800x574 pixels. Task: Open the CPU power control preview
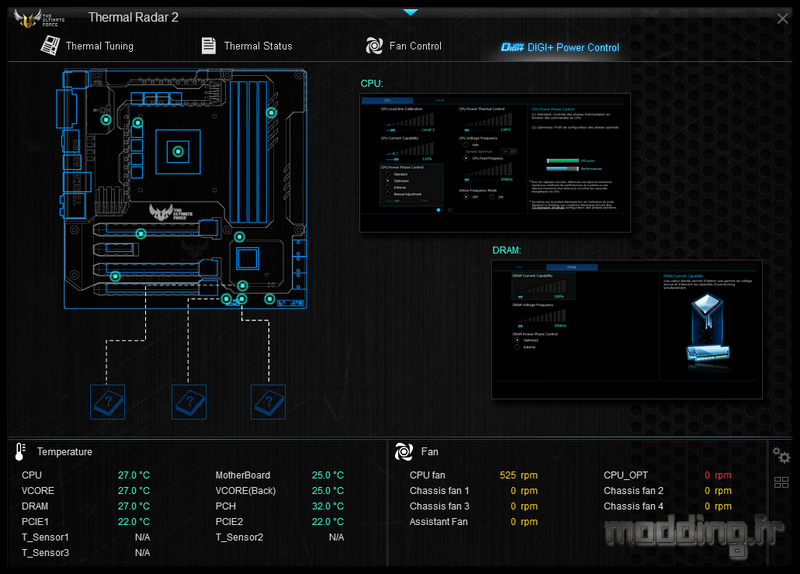click(x=495, y=163)
